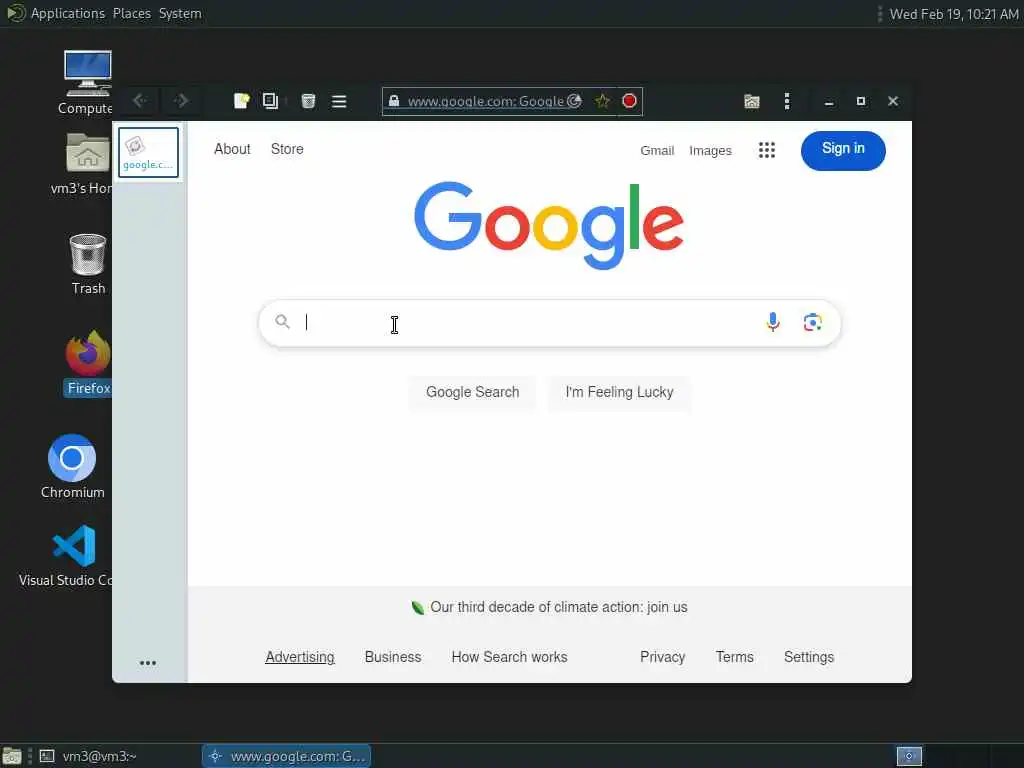Switch to vm3@vm3 terminal in taskbar
1024x768 pixels.
tap(89, 756)
